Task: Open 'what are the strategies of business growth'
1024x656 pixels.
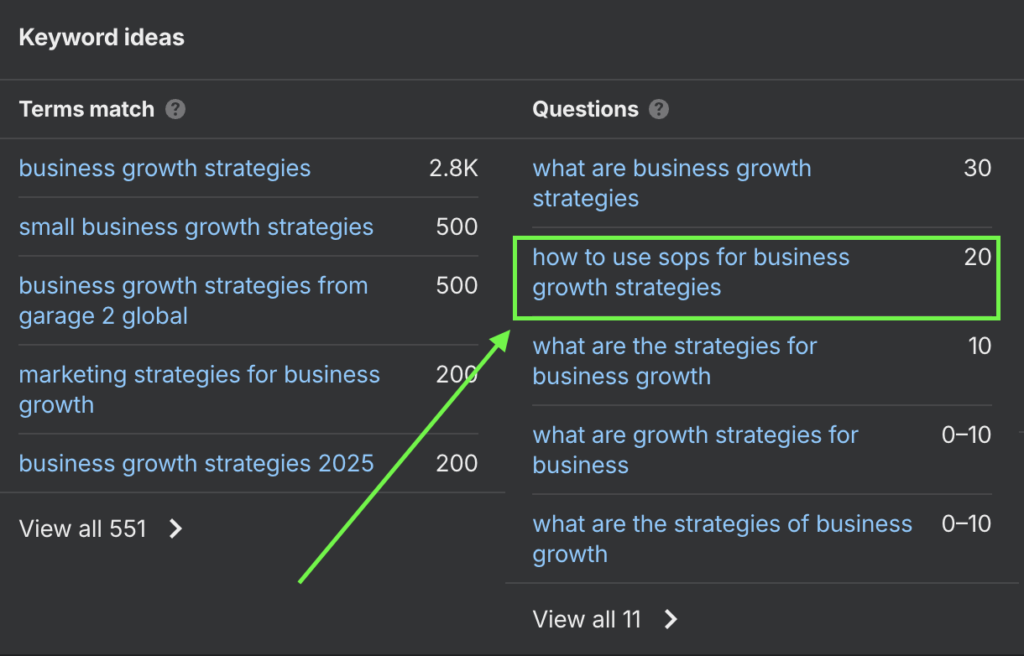Action: [x=722, y=538]
